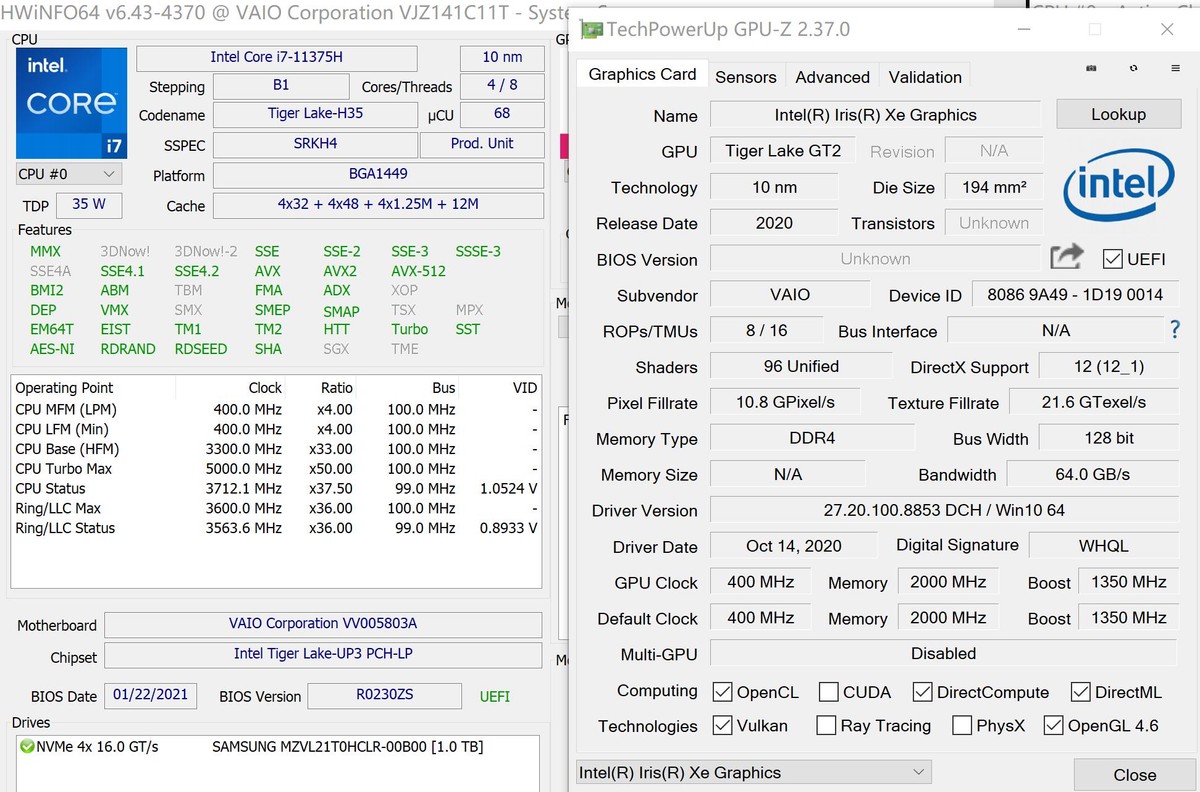Open the Validation tab

click(x=925, y=77)
